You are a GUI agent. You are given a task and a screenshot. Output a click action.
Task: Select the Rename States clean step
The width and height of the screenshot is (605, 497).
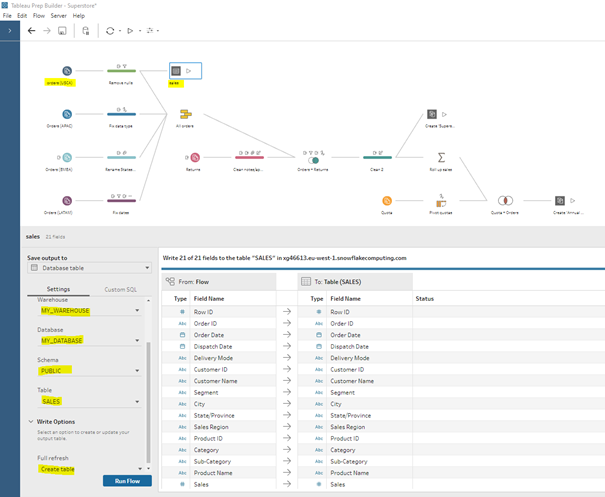coord(121,157)
